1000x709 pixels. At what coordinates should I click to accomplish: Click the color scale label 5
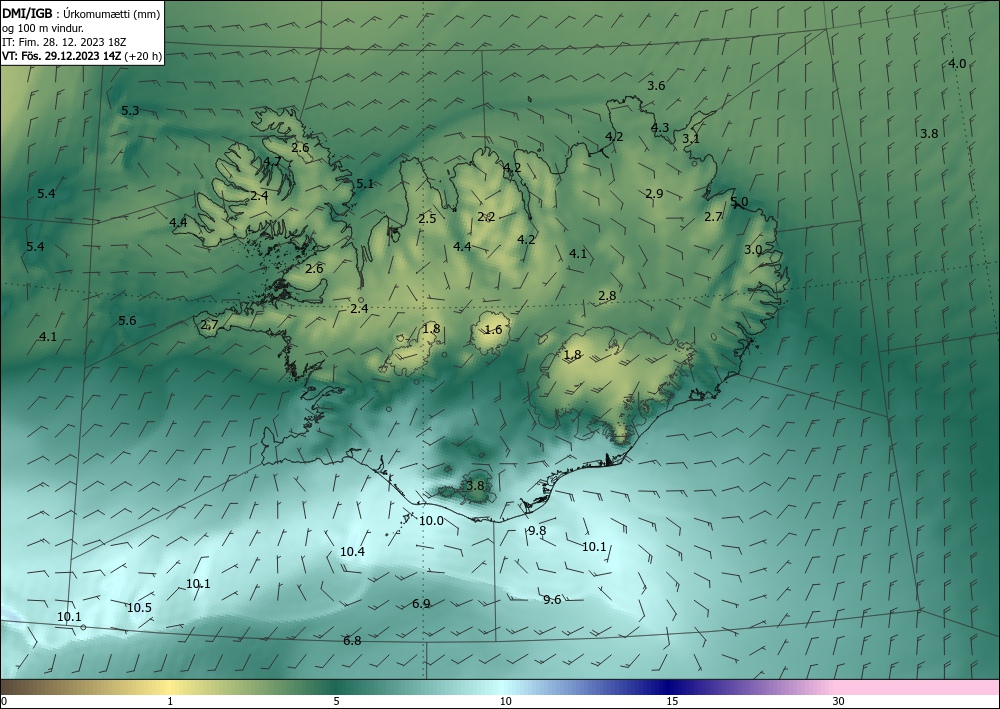[336, 702]
